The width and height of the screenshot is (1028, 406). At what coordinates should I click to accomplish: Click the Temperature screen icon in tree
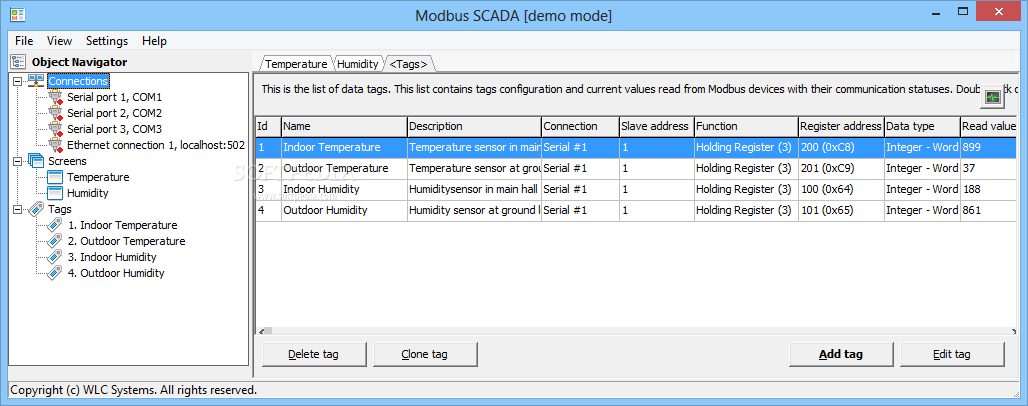point(56,177)
